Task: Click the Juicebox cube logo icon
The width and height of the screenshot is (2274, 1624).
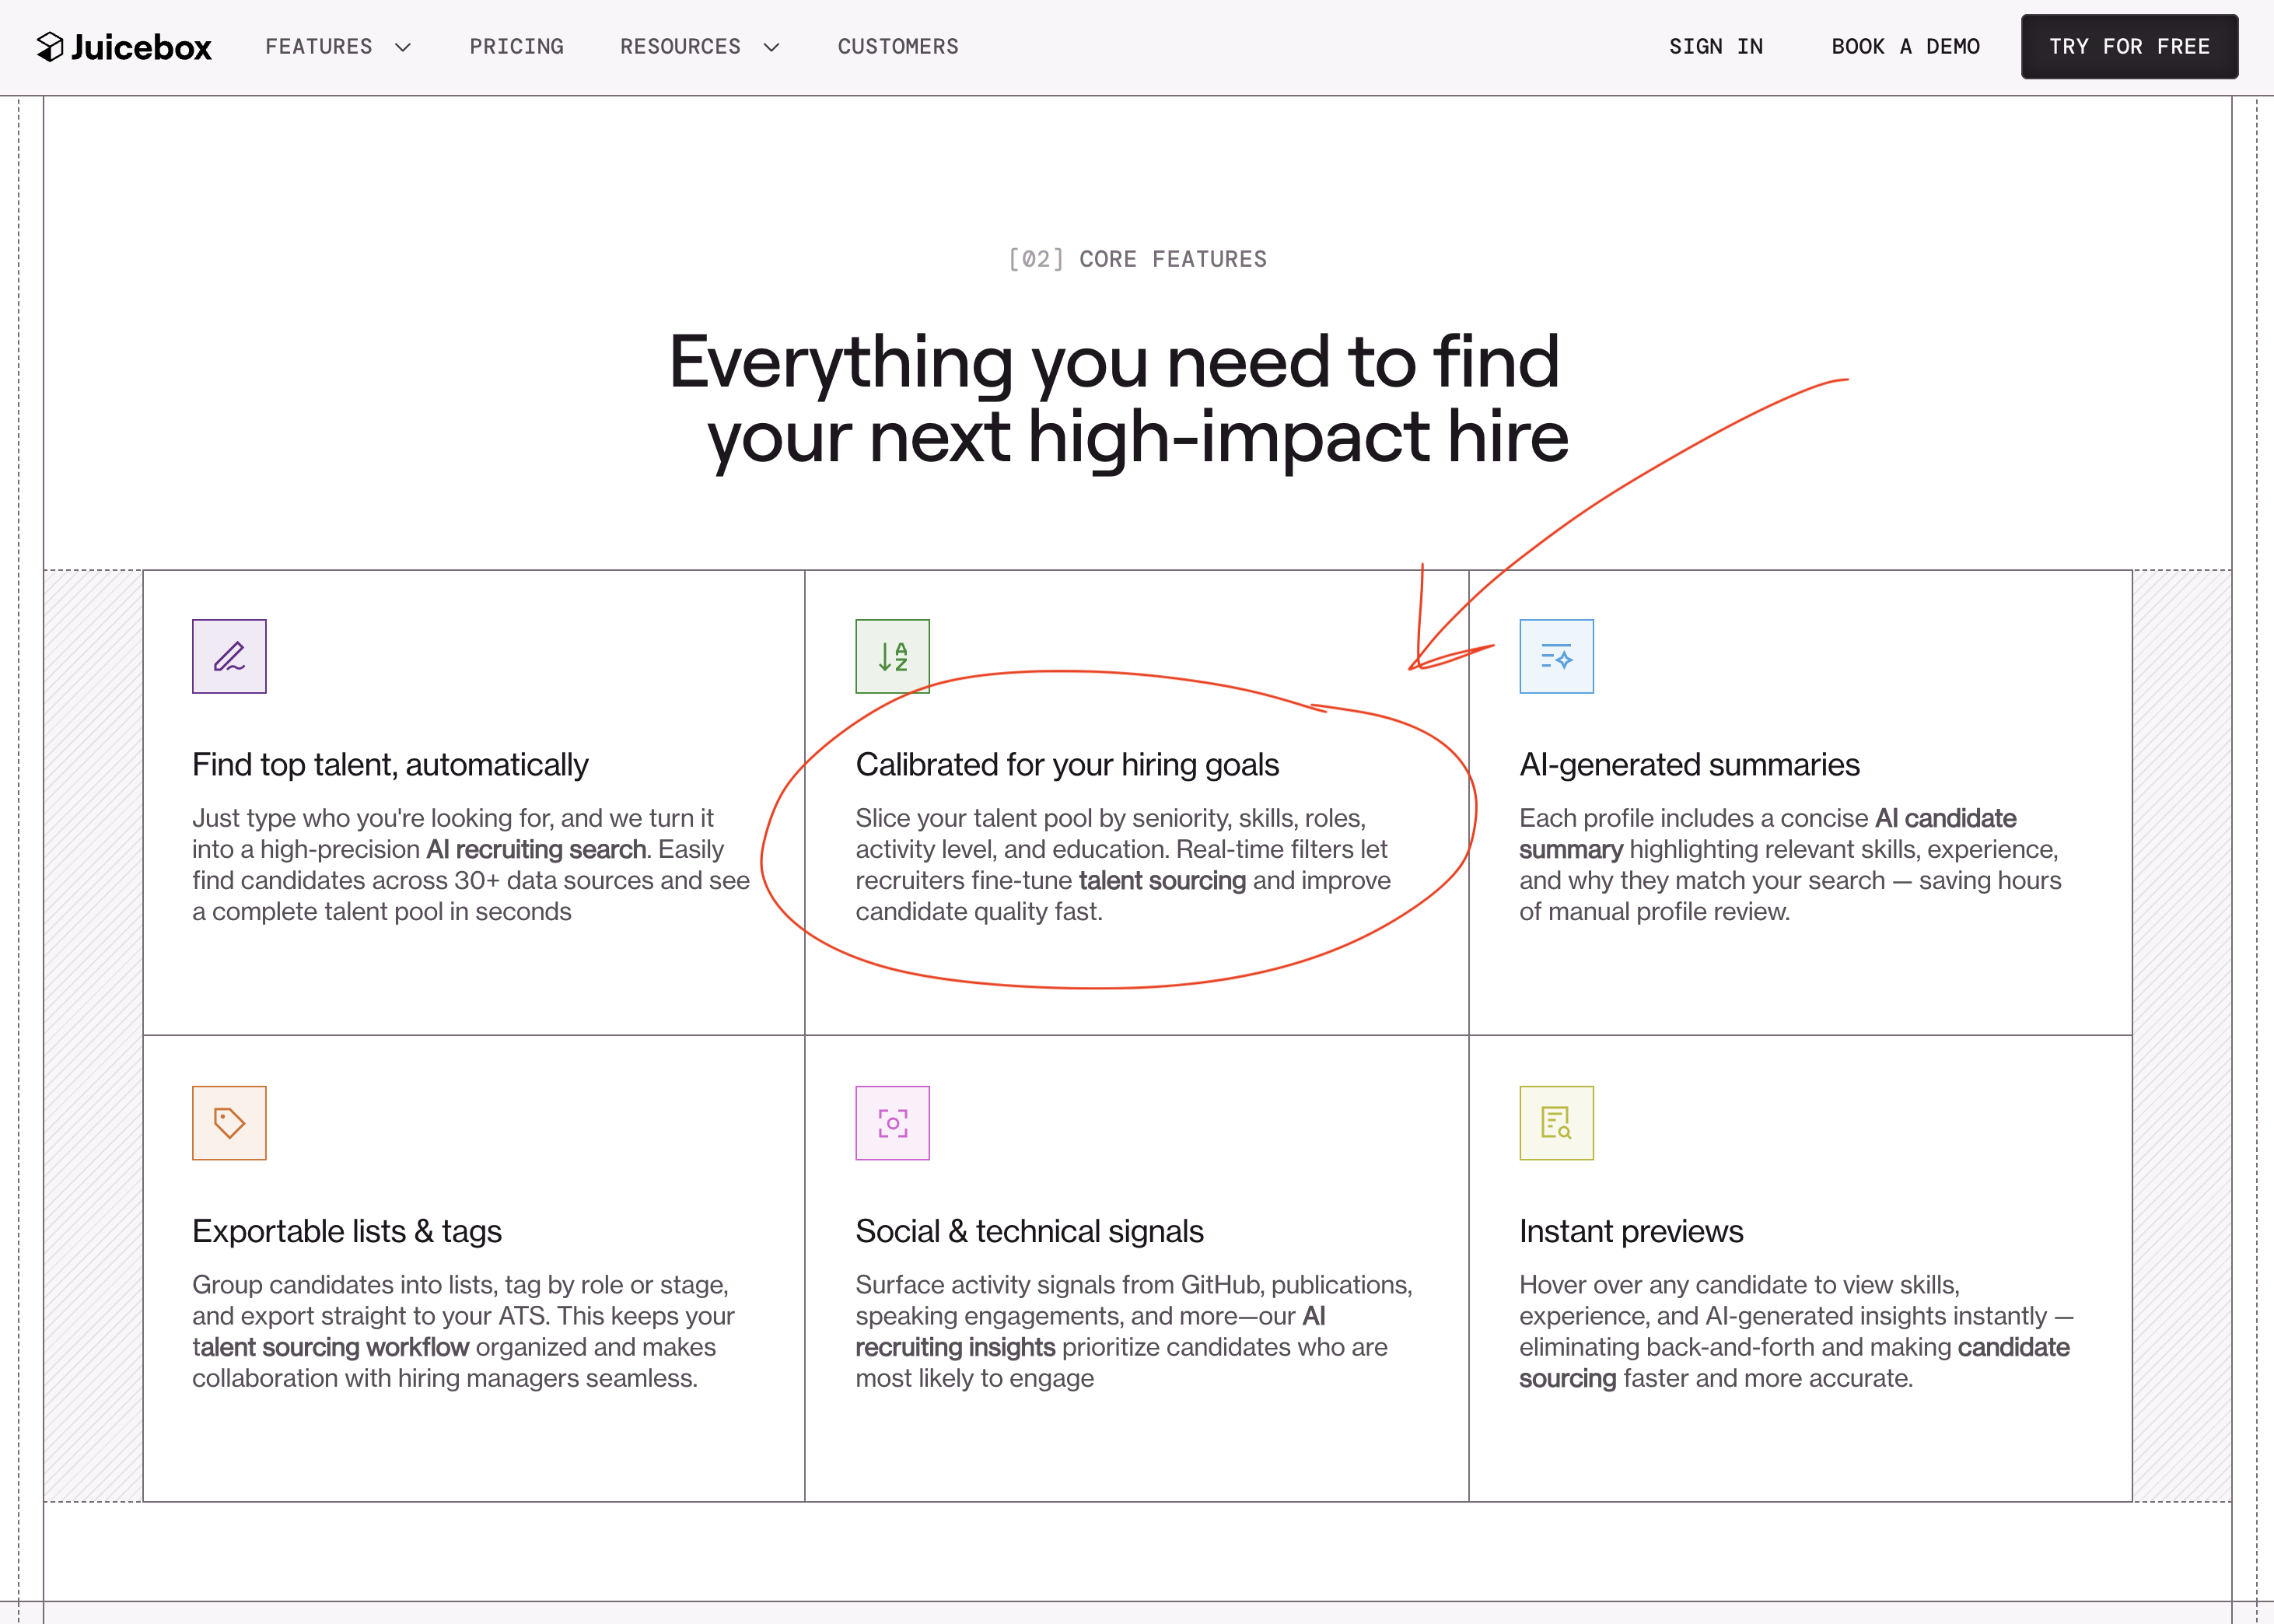Action: [50, 47]
